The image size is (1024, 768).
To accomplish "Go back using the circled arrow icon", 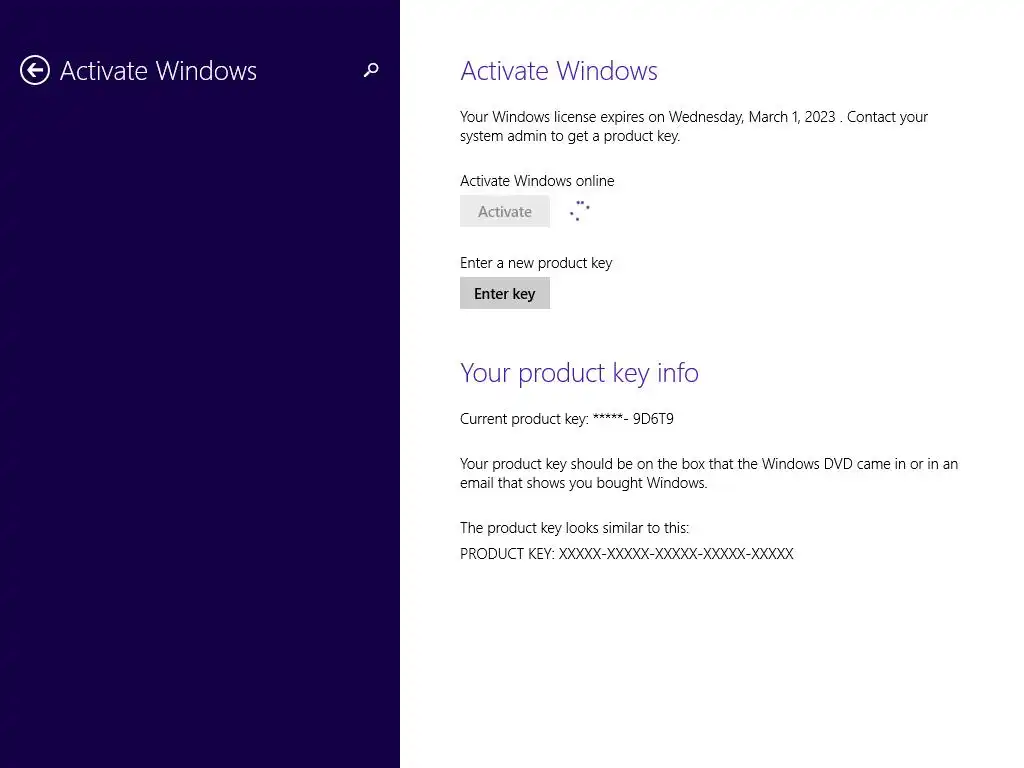I will coord(35,70).
